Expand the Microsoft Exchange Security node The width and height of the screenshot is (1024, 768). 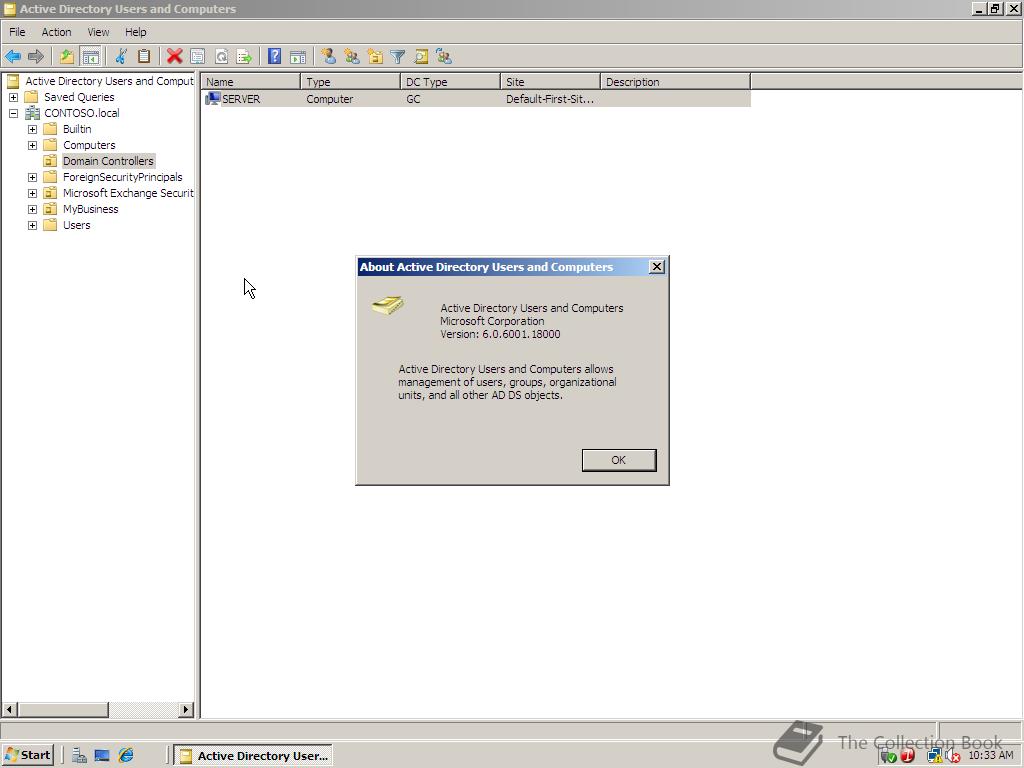(32, 193)
